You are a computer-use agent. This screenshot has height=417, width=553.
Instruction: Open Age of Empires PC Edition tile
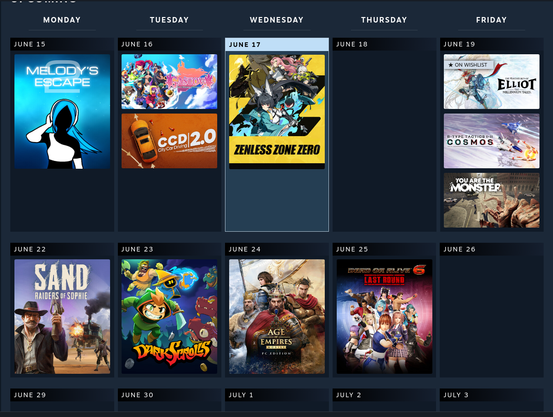277,316
